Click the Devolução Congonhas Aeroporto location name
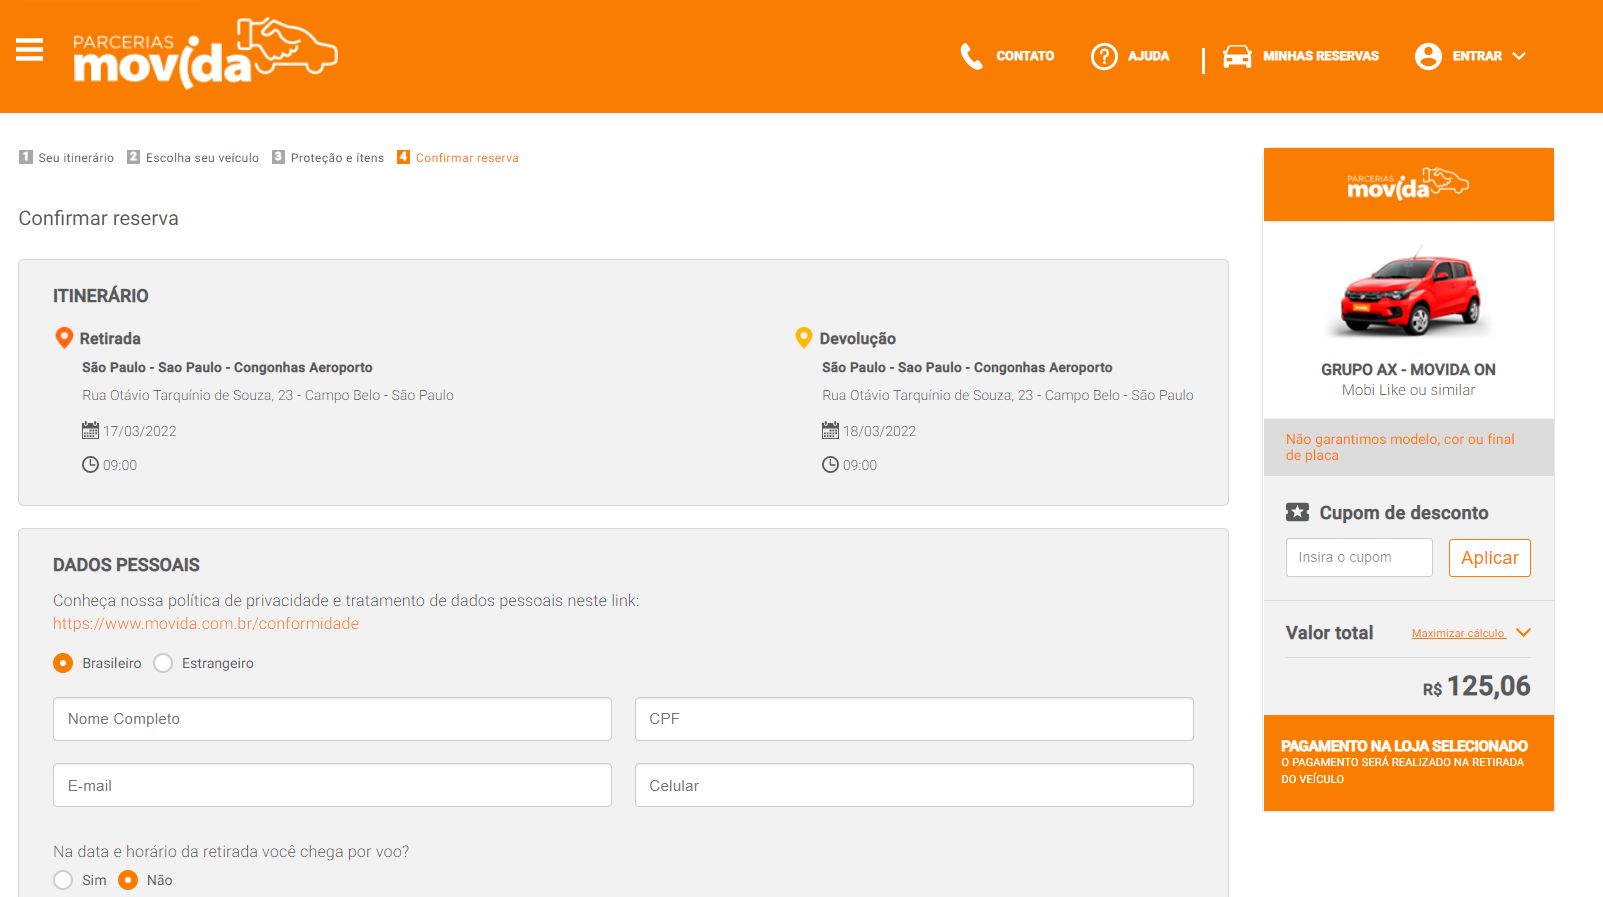 pyautogui.click(x=967, y=368)
